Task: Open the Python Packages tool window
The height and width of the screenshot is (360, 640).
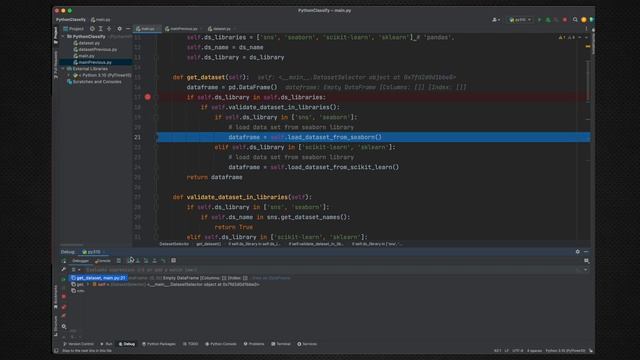Action: click(159, 344)
